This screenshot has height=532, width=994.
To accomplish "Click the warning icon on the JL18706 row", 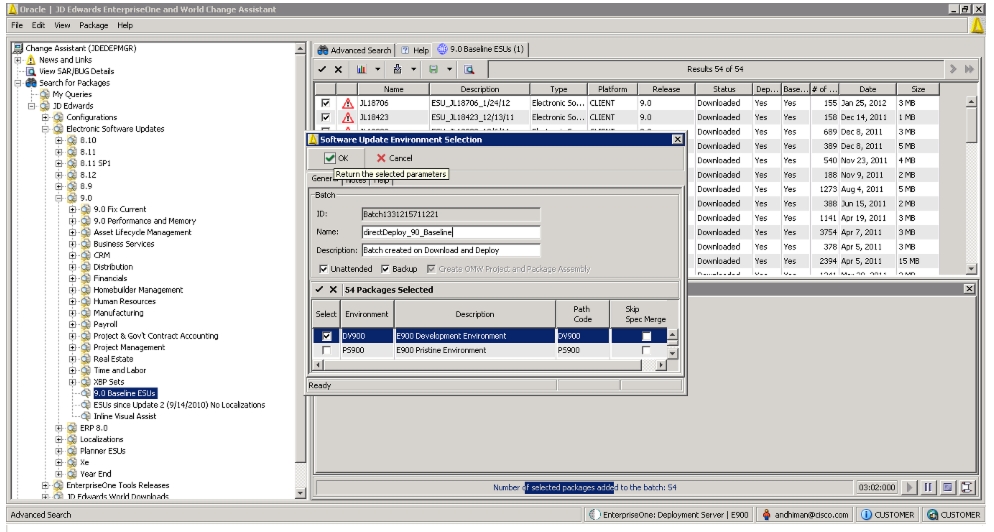I will [x=347, y=103].
